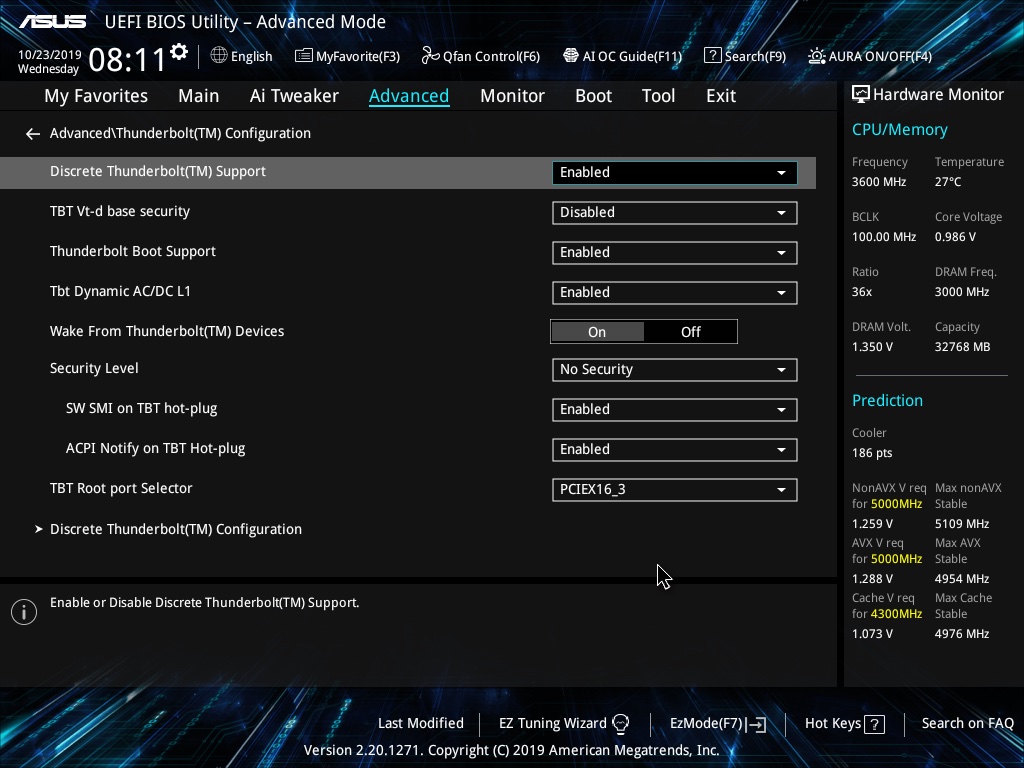1024x768 pixels.
Task: Click Search on FAQ link
Action: coord(967,724)
